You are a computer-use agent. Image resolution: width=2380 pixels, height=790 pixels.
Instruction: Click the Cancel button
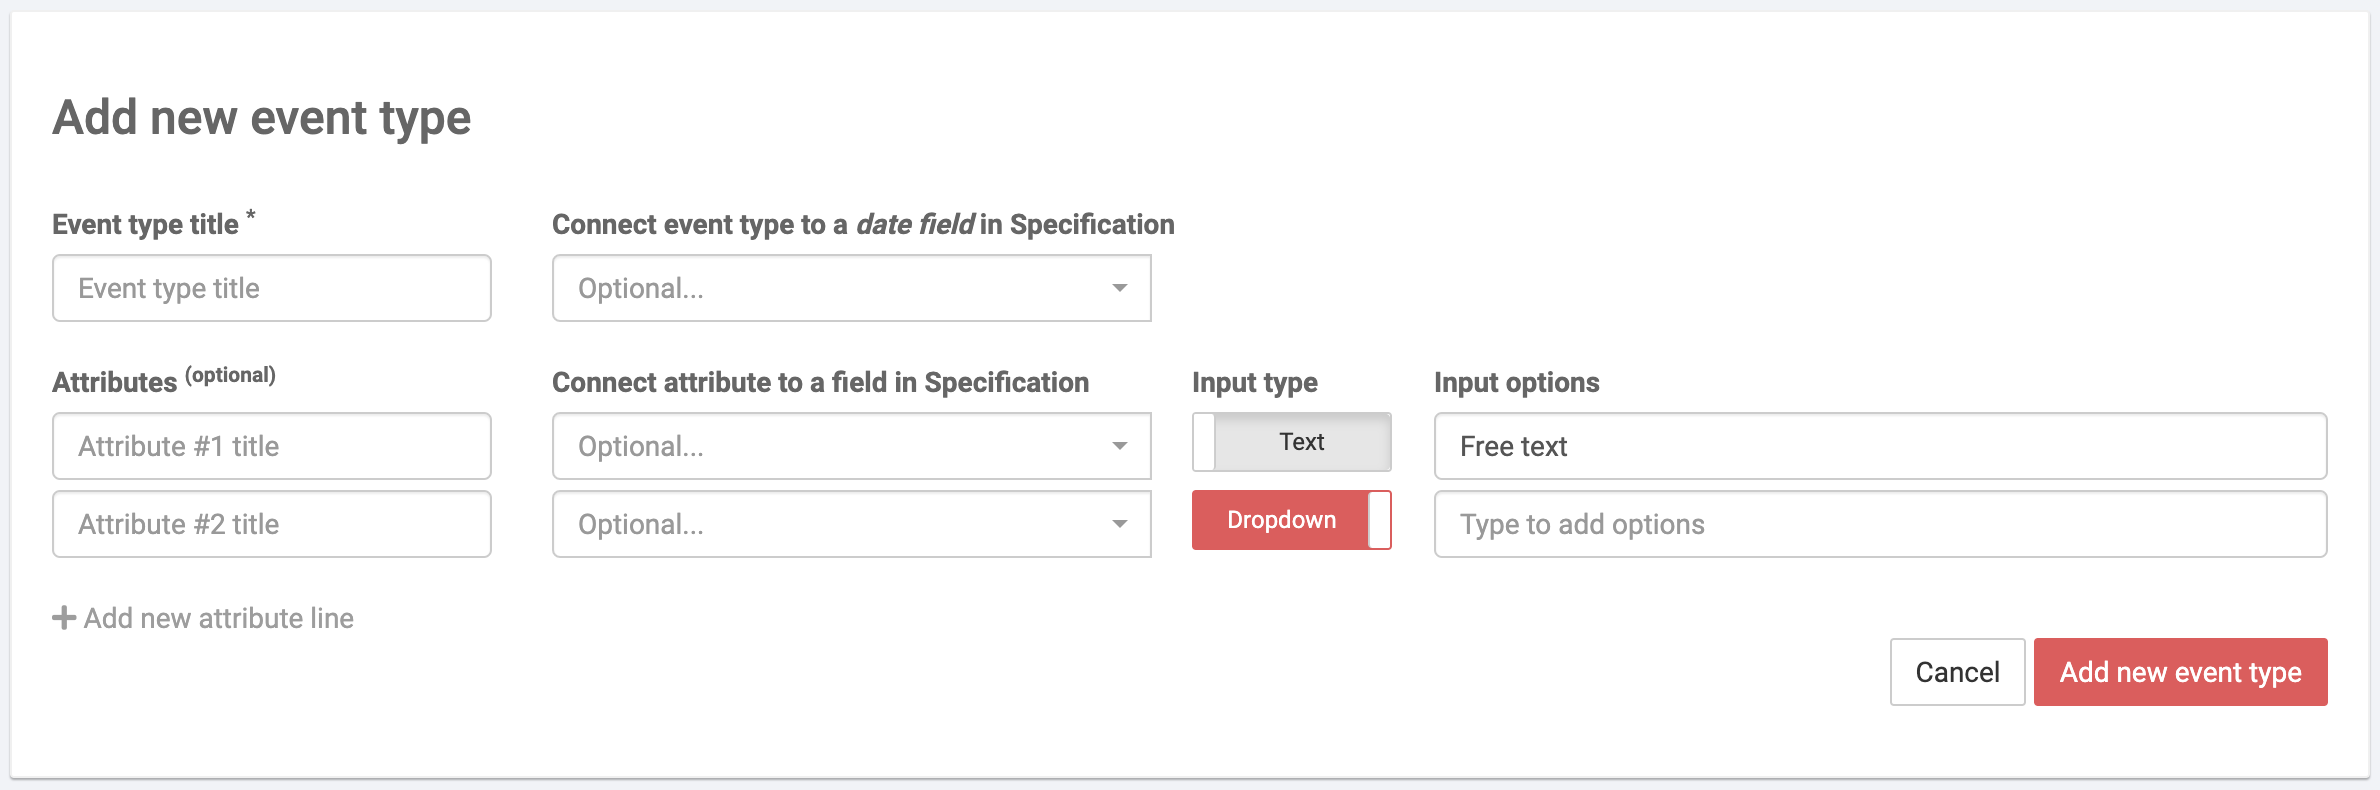(1957, 672)
